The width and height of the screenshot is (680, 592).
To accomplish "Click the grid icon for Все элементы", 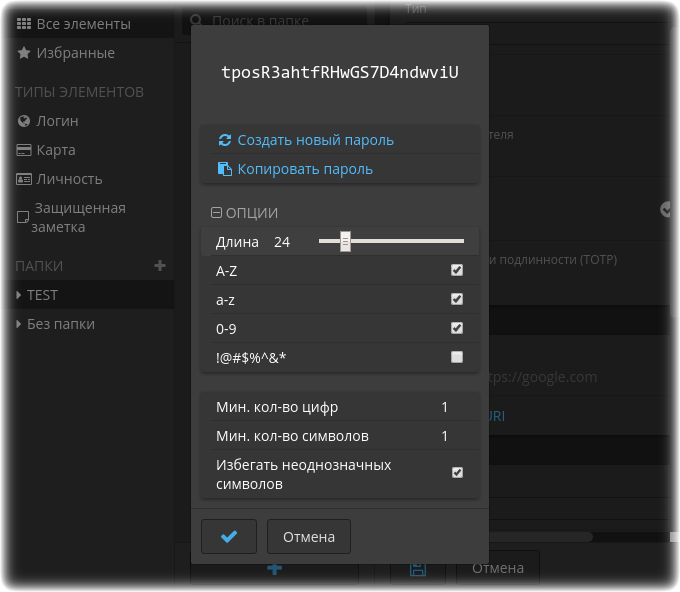I will coord(24,24).
